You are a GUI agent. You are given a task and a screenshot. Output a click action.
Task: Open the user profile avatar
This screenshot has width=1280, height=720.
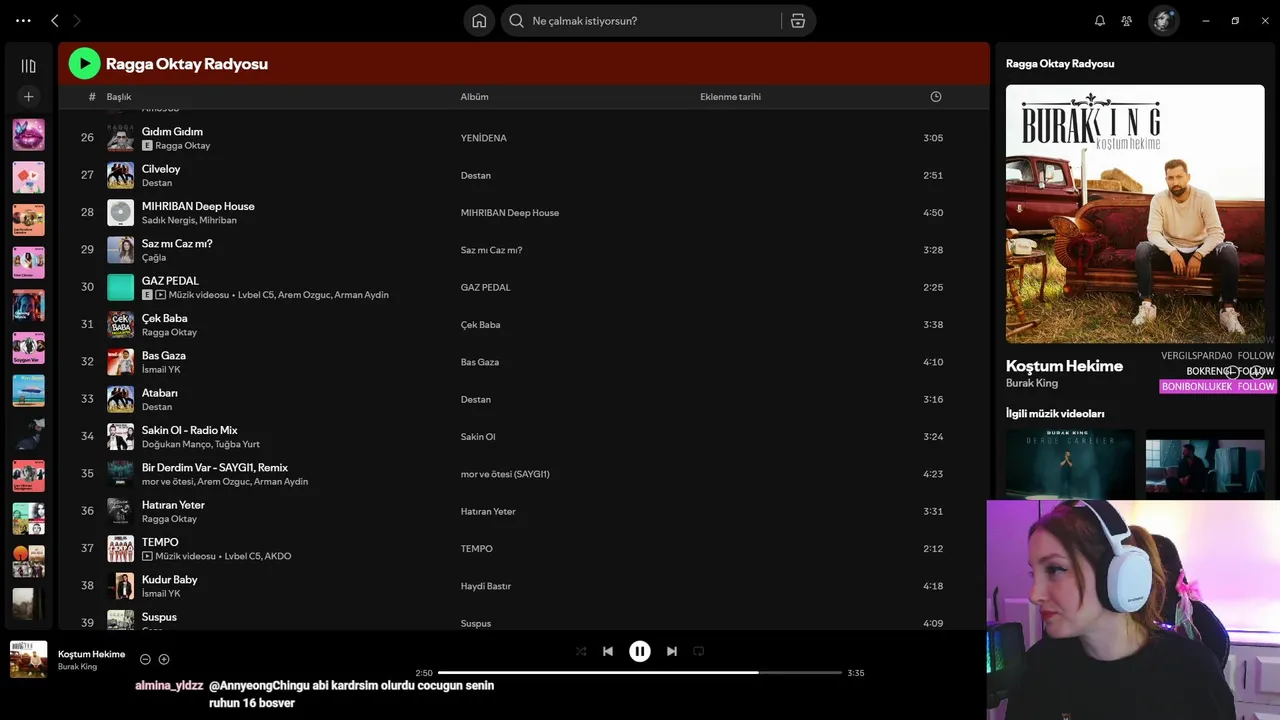[1163, 21]
